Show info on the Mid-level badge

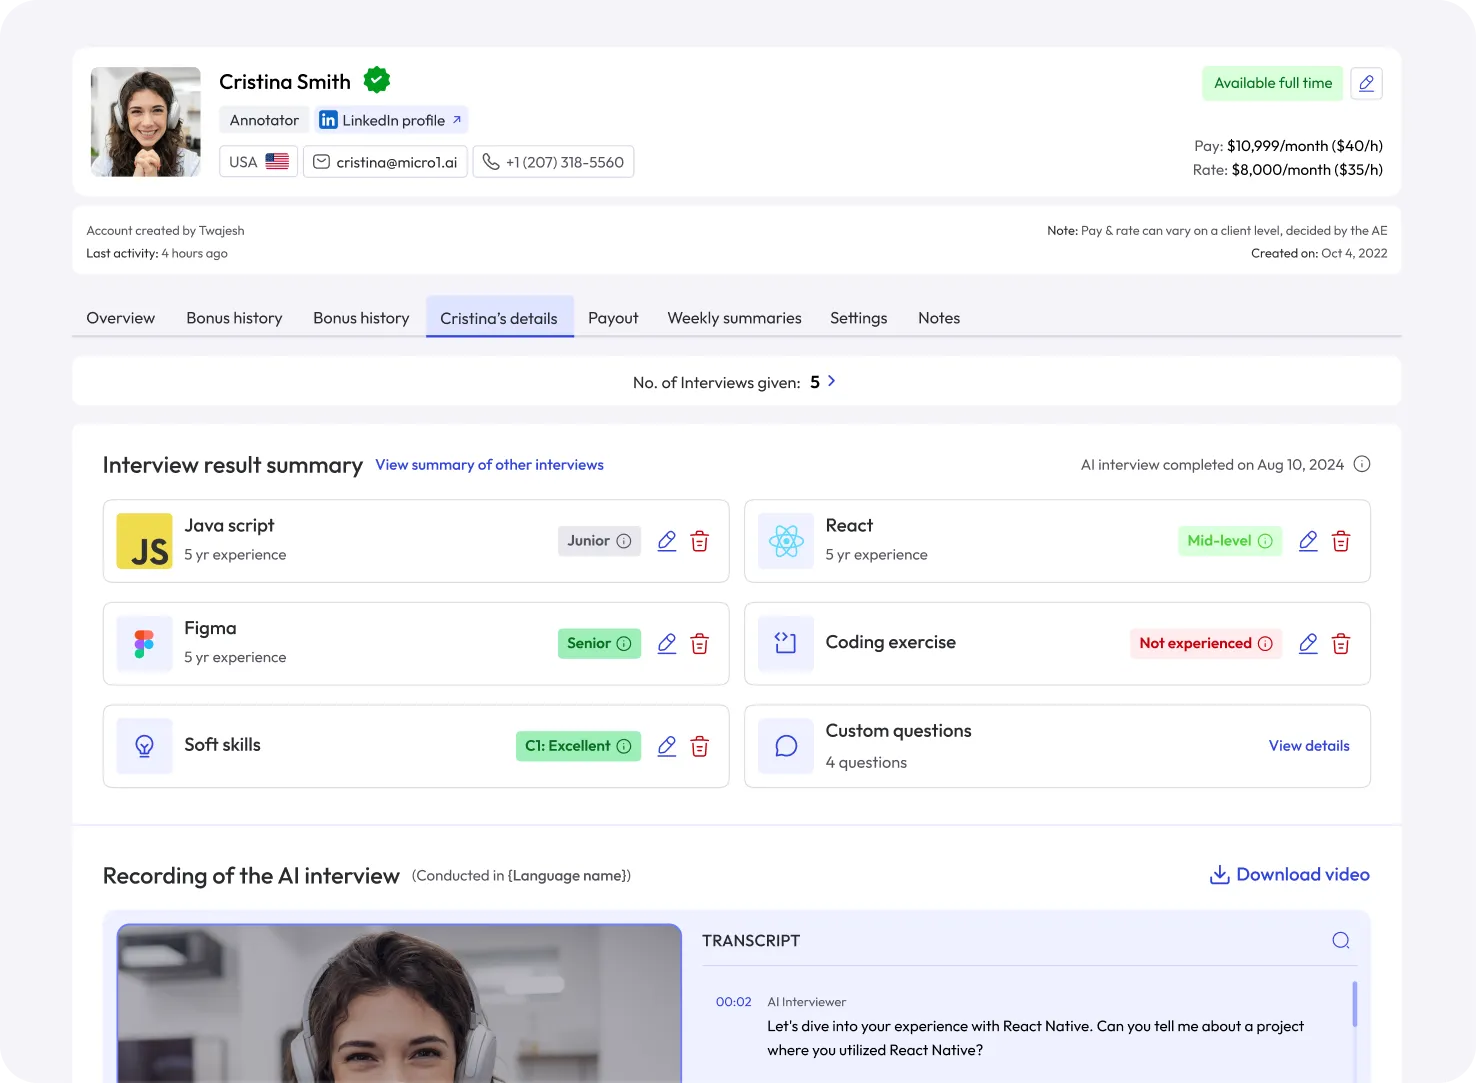coord(1265,541)
